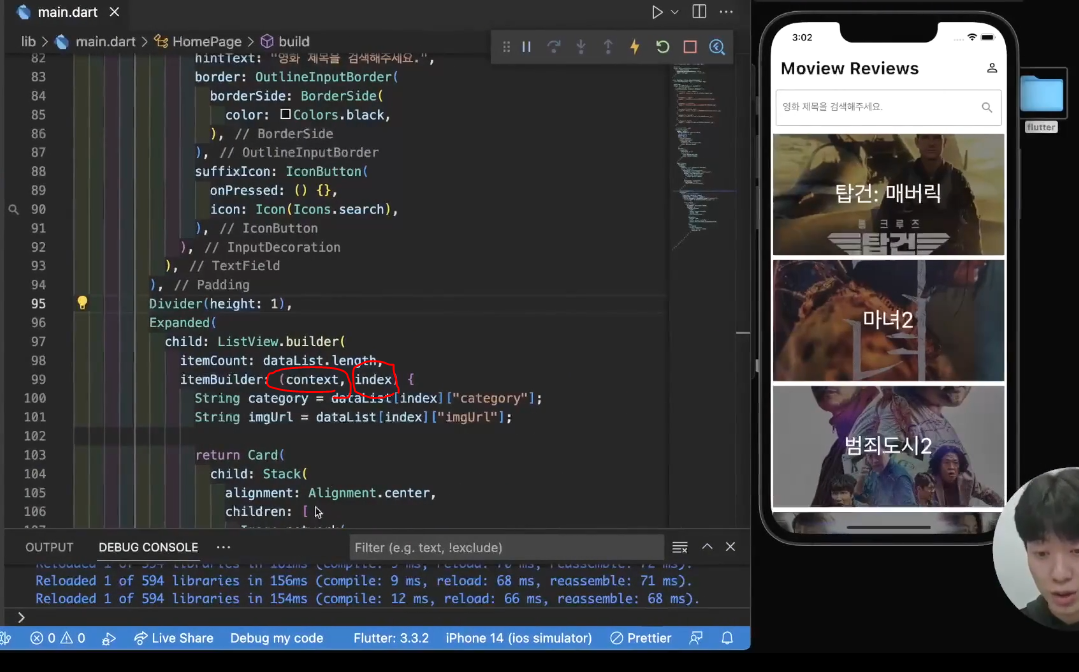The height and width of the screenshot is (672, 1079).
Task: Click Alignment.center on line 105
Action: pyautogui.click(x=370, y=492)
